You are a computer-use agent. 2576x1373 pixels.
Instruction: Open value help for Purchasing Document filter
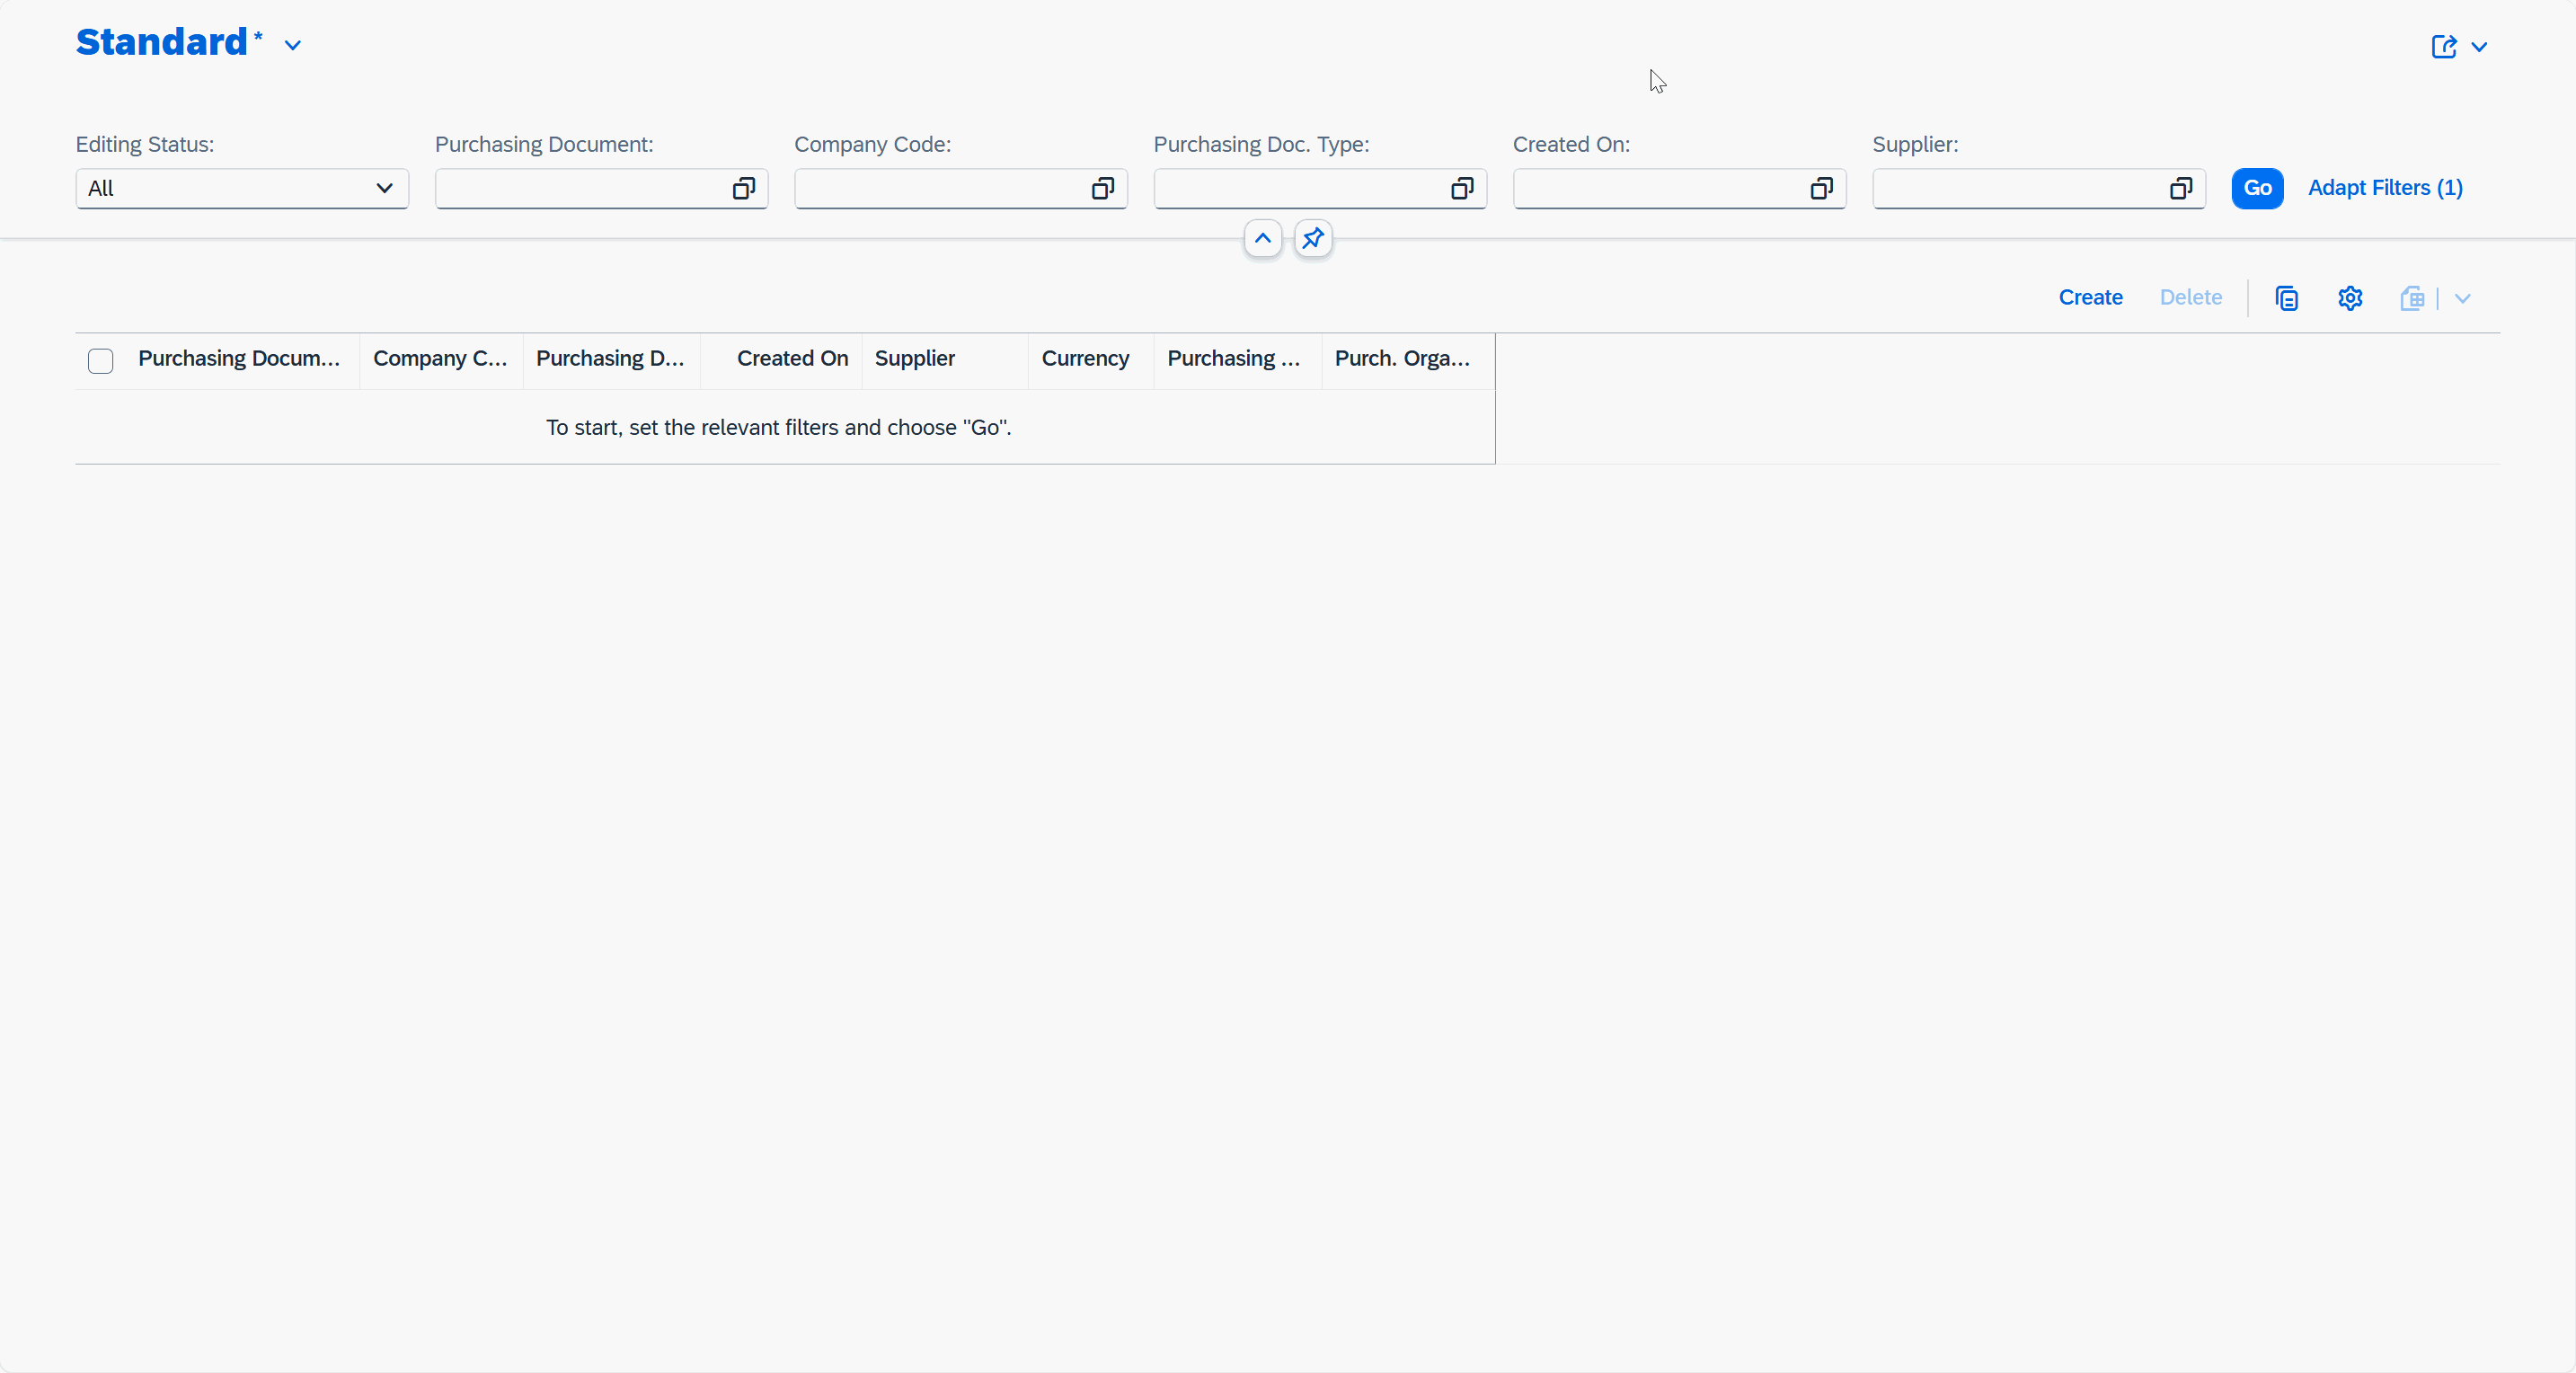coord(743,189)
